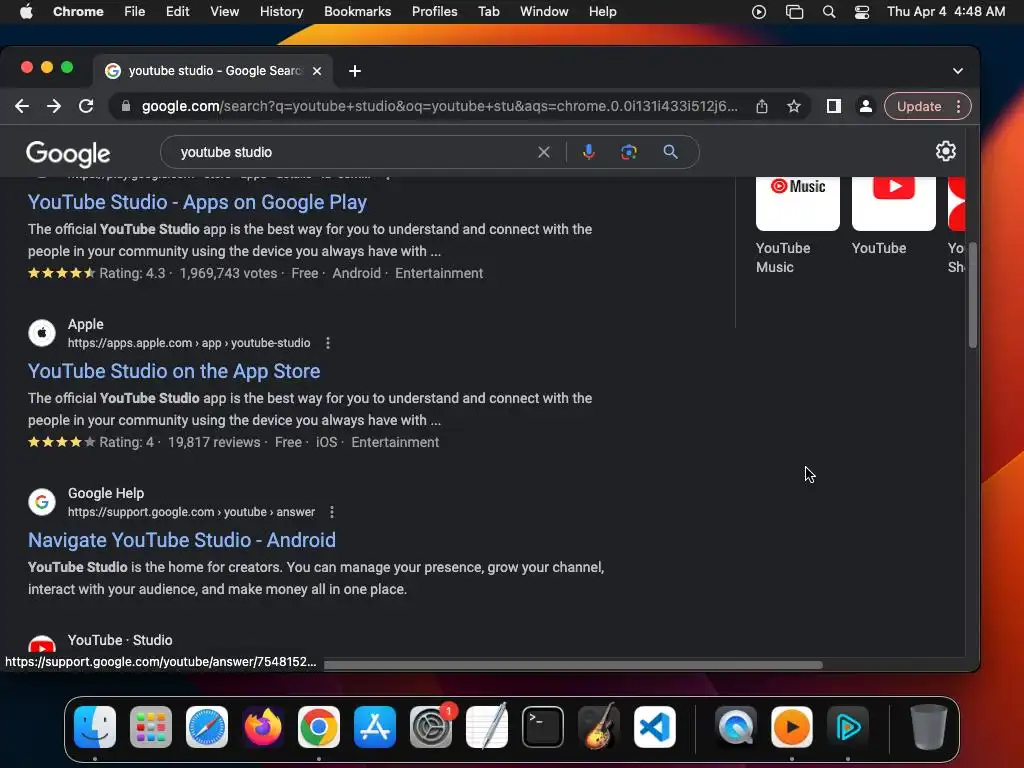1024x768 pixels.
Task: Click the youtube studio search input field
Action: point(353,152)
